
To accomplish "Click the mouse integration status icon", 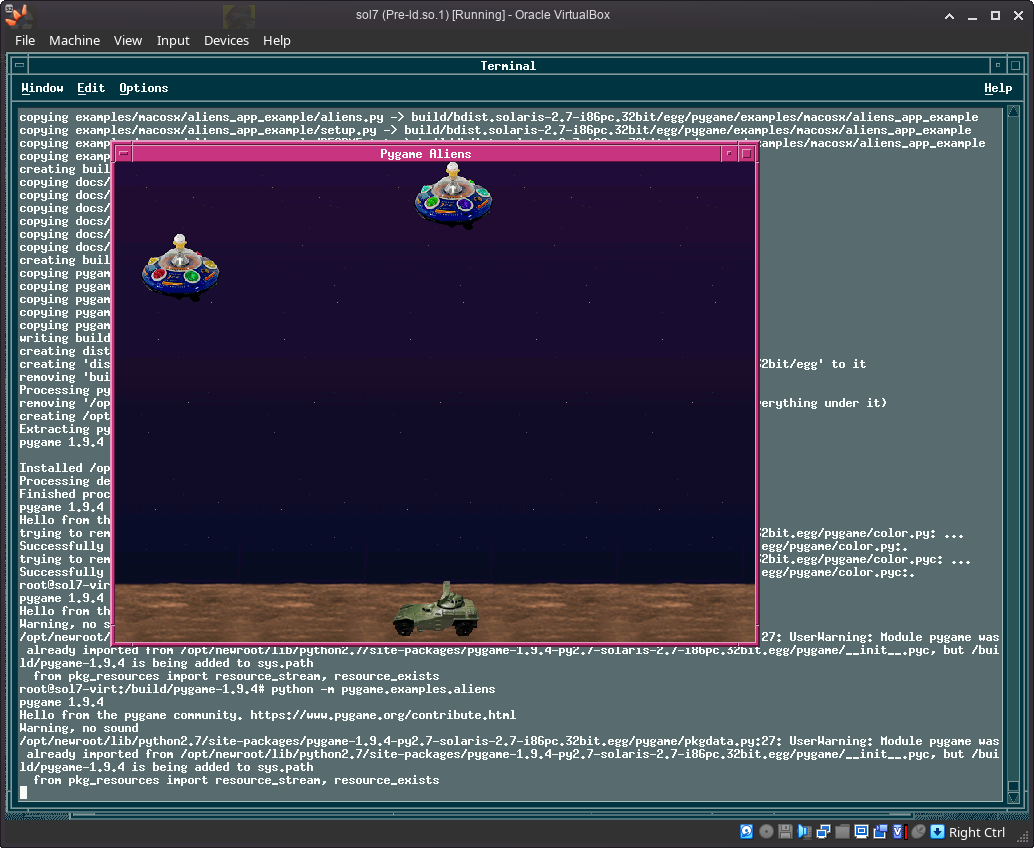I will click(919, 832).
